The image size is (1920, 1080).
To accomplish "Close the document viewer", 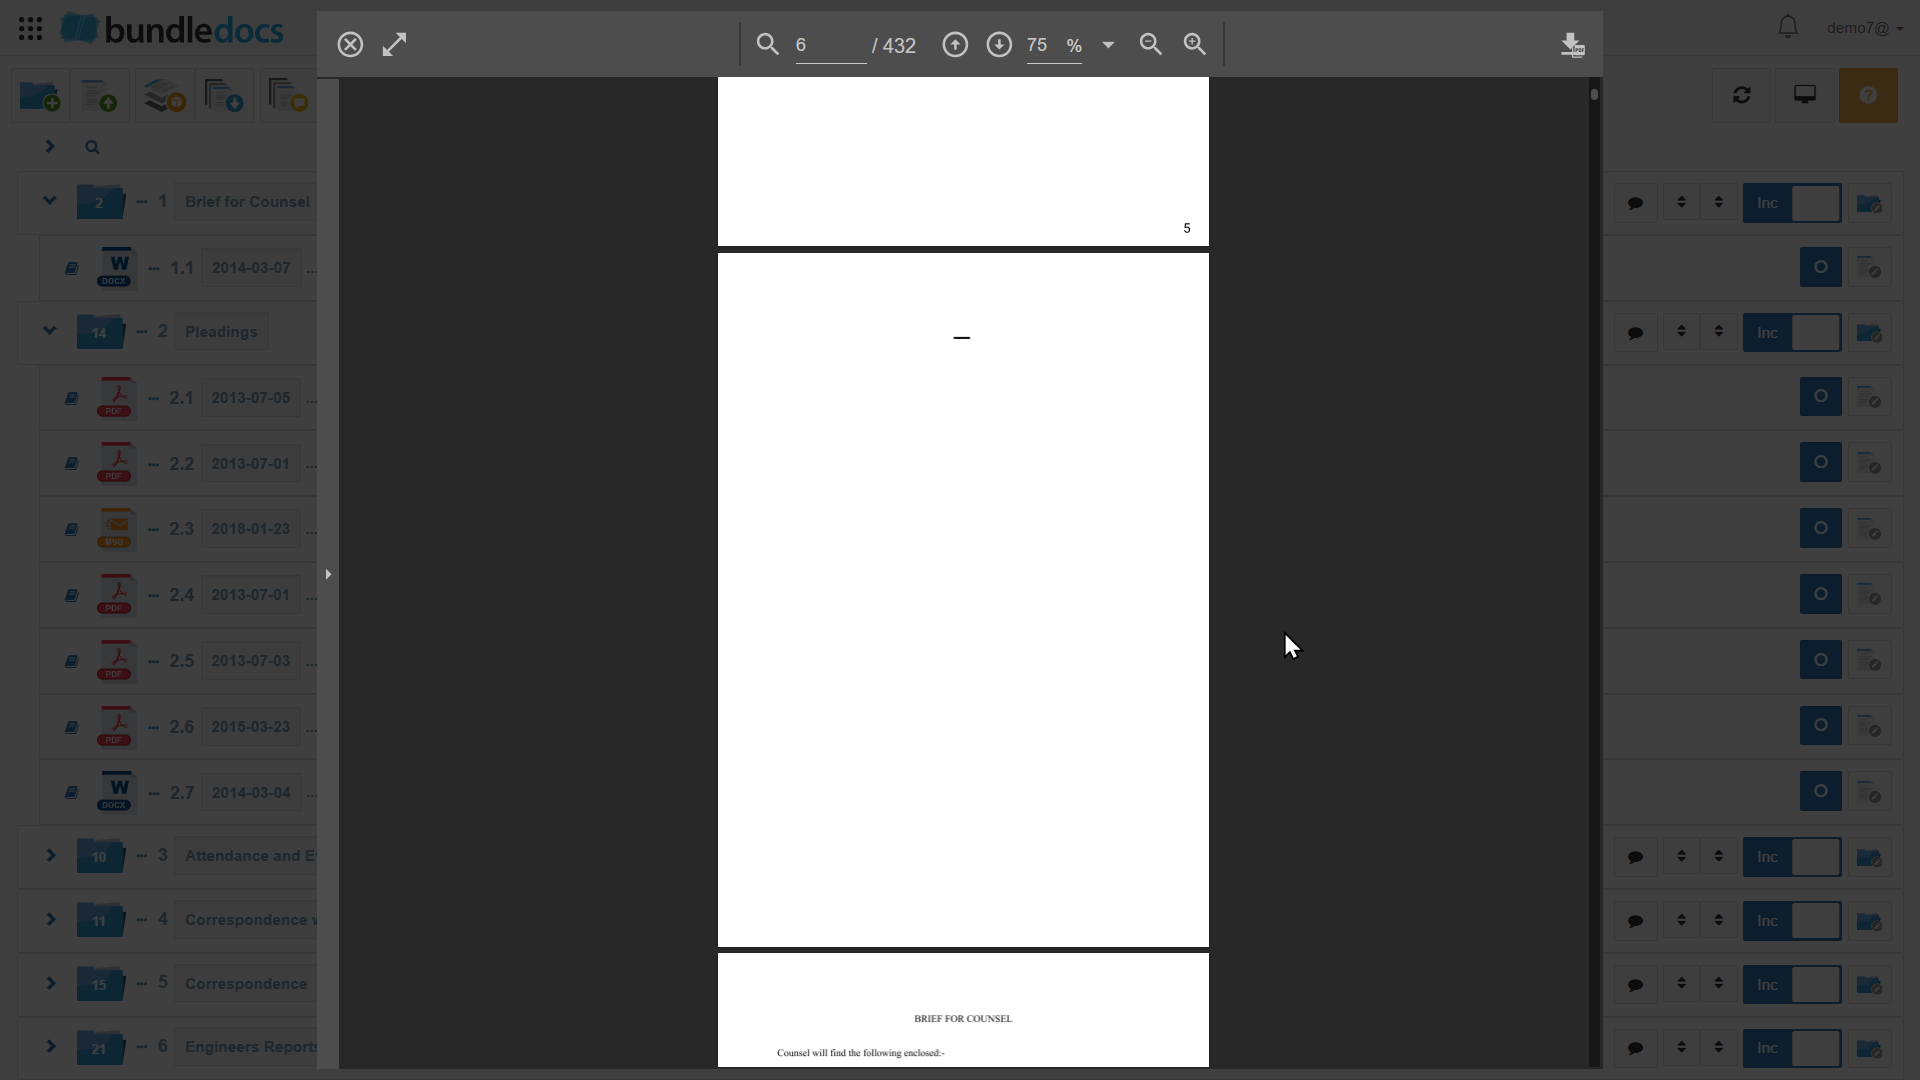I will tap(350, 45).
